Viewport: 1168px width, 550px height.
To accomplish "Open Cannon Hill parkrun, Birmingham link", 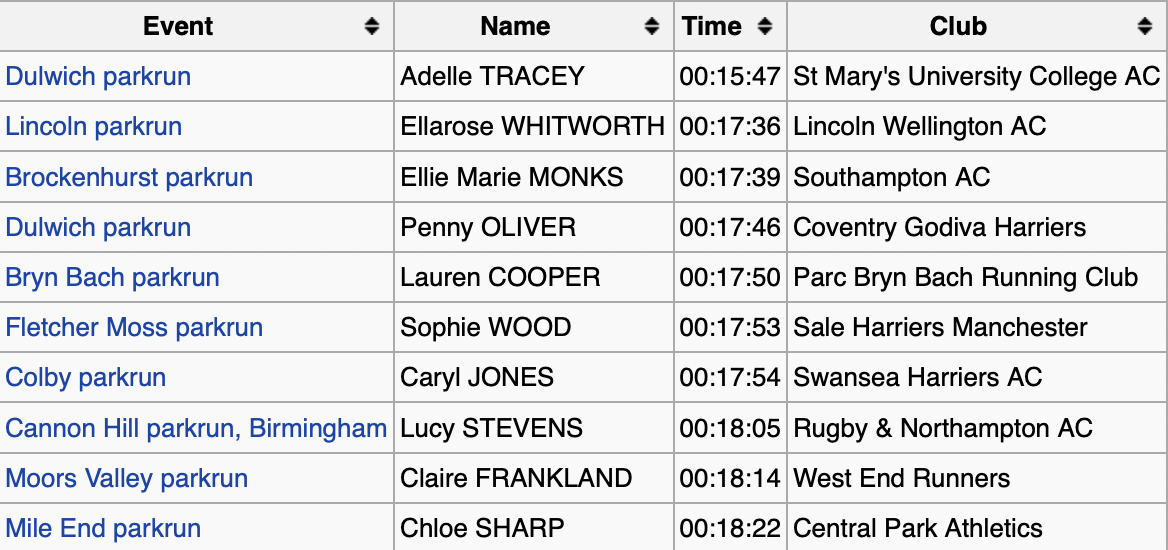I will (x=196, y=429).
